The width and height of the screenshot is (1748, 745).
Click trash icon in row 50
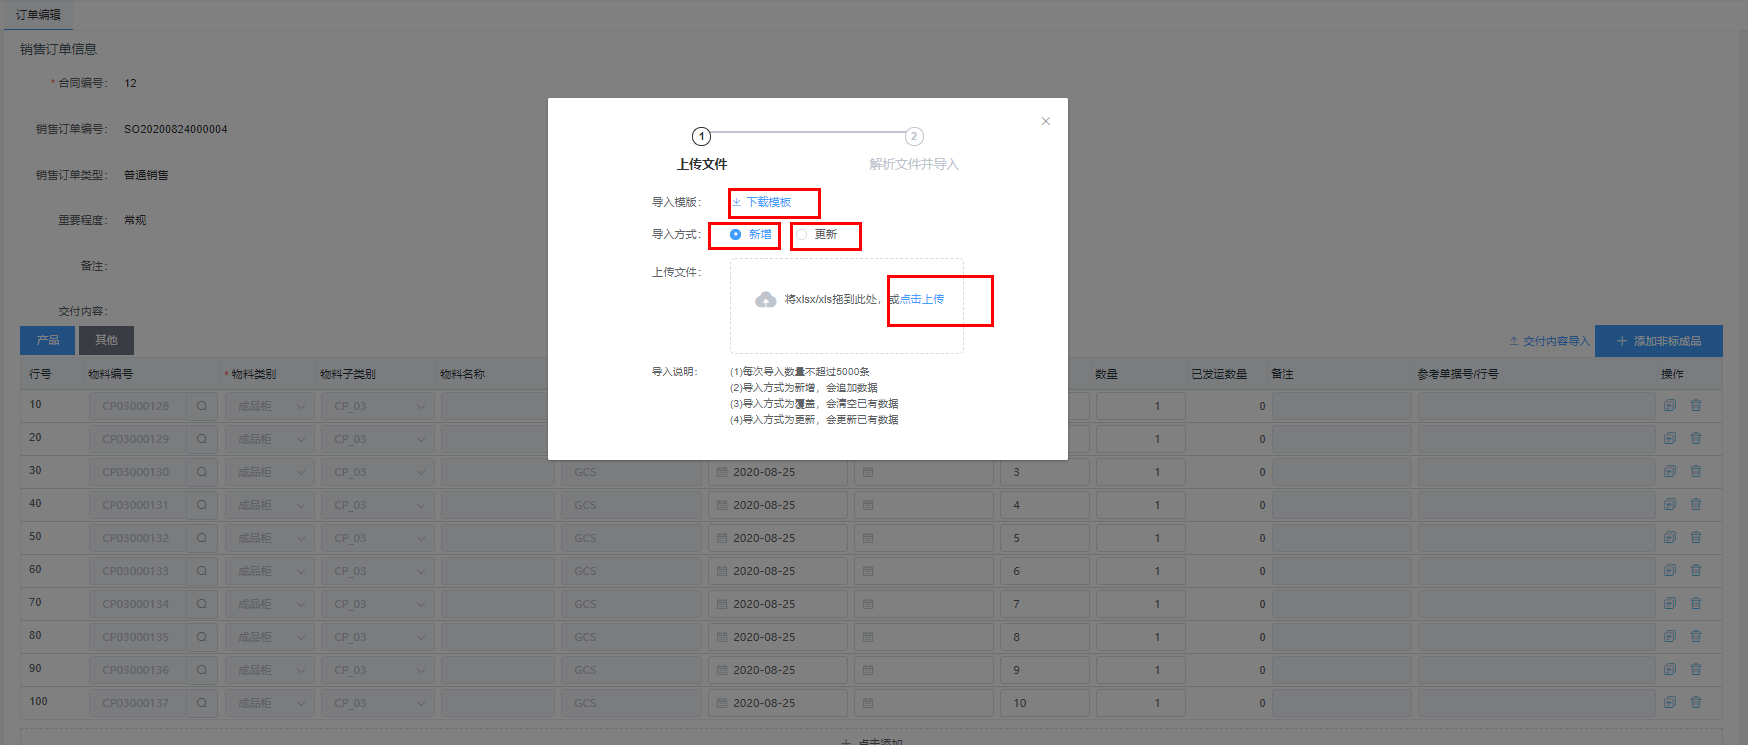(x=1695, y=537)
